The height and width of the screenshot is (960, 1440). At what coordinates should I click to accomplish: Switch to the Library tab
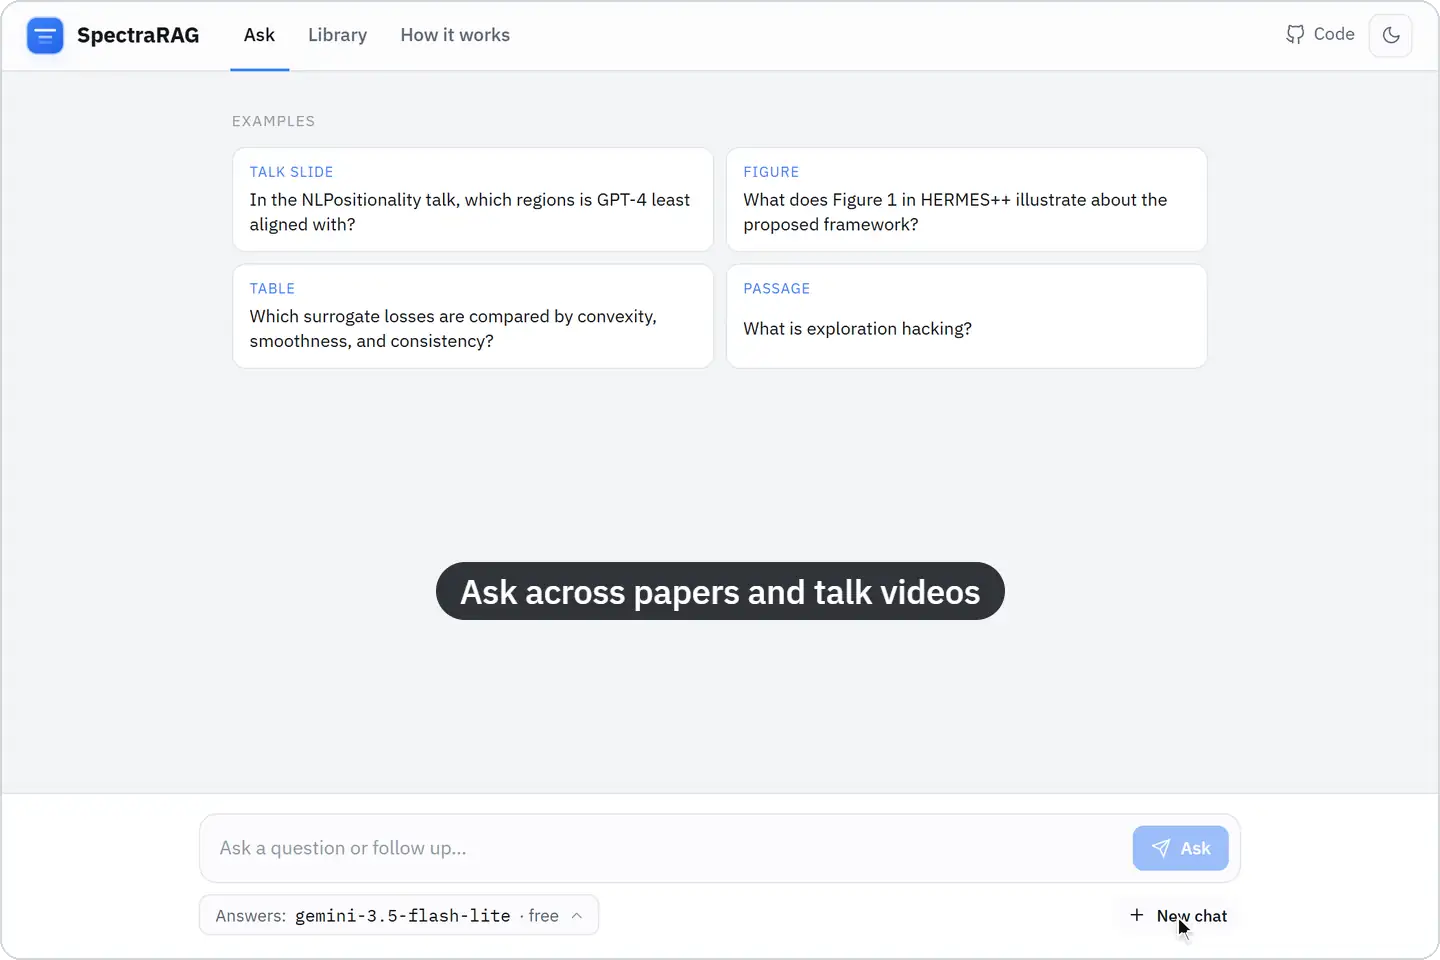point(337,35)
